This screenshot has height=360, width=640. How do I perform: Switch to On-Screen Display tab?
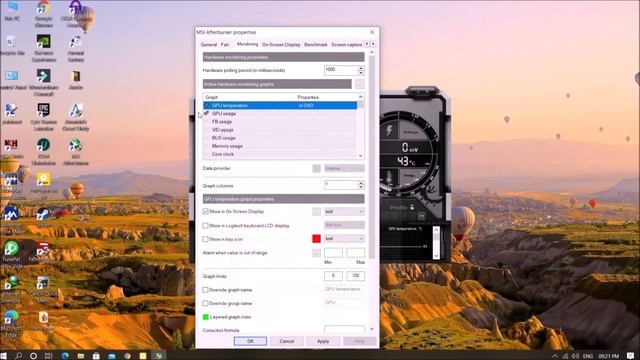[281, 44]
